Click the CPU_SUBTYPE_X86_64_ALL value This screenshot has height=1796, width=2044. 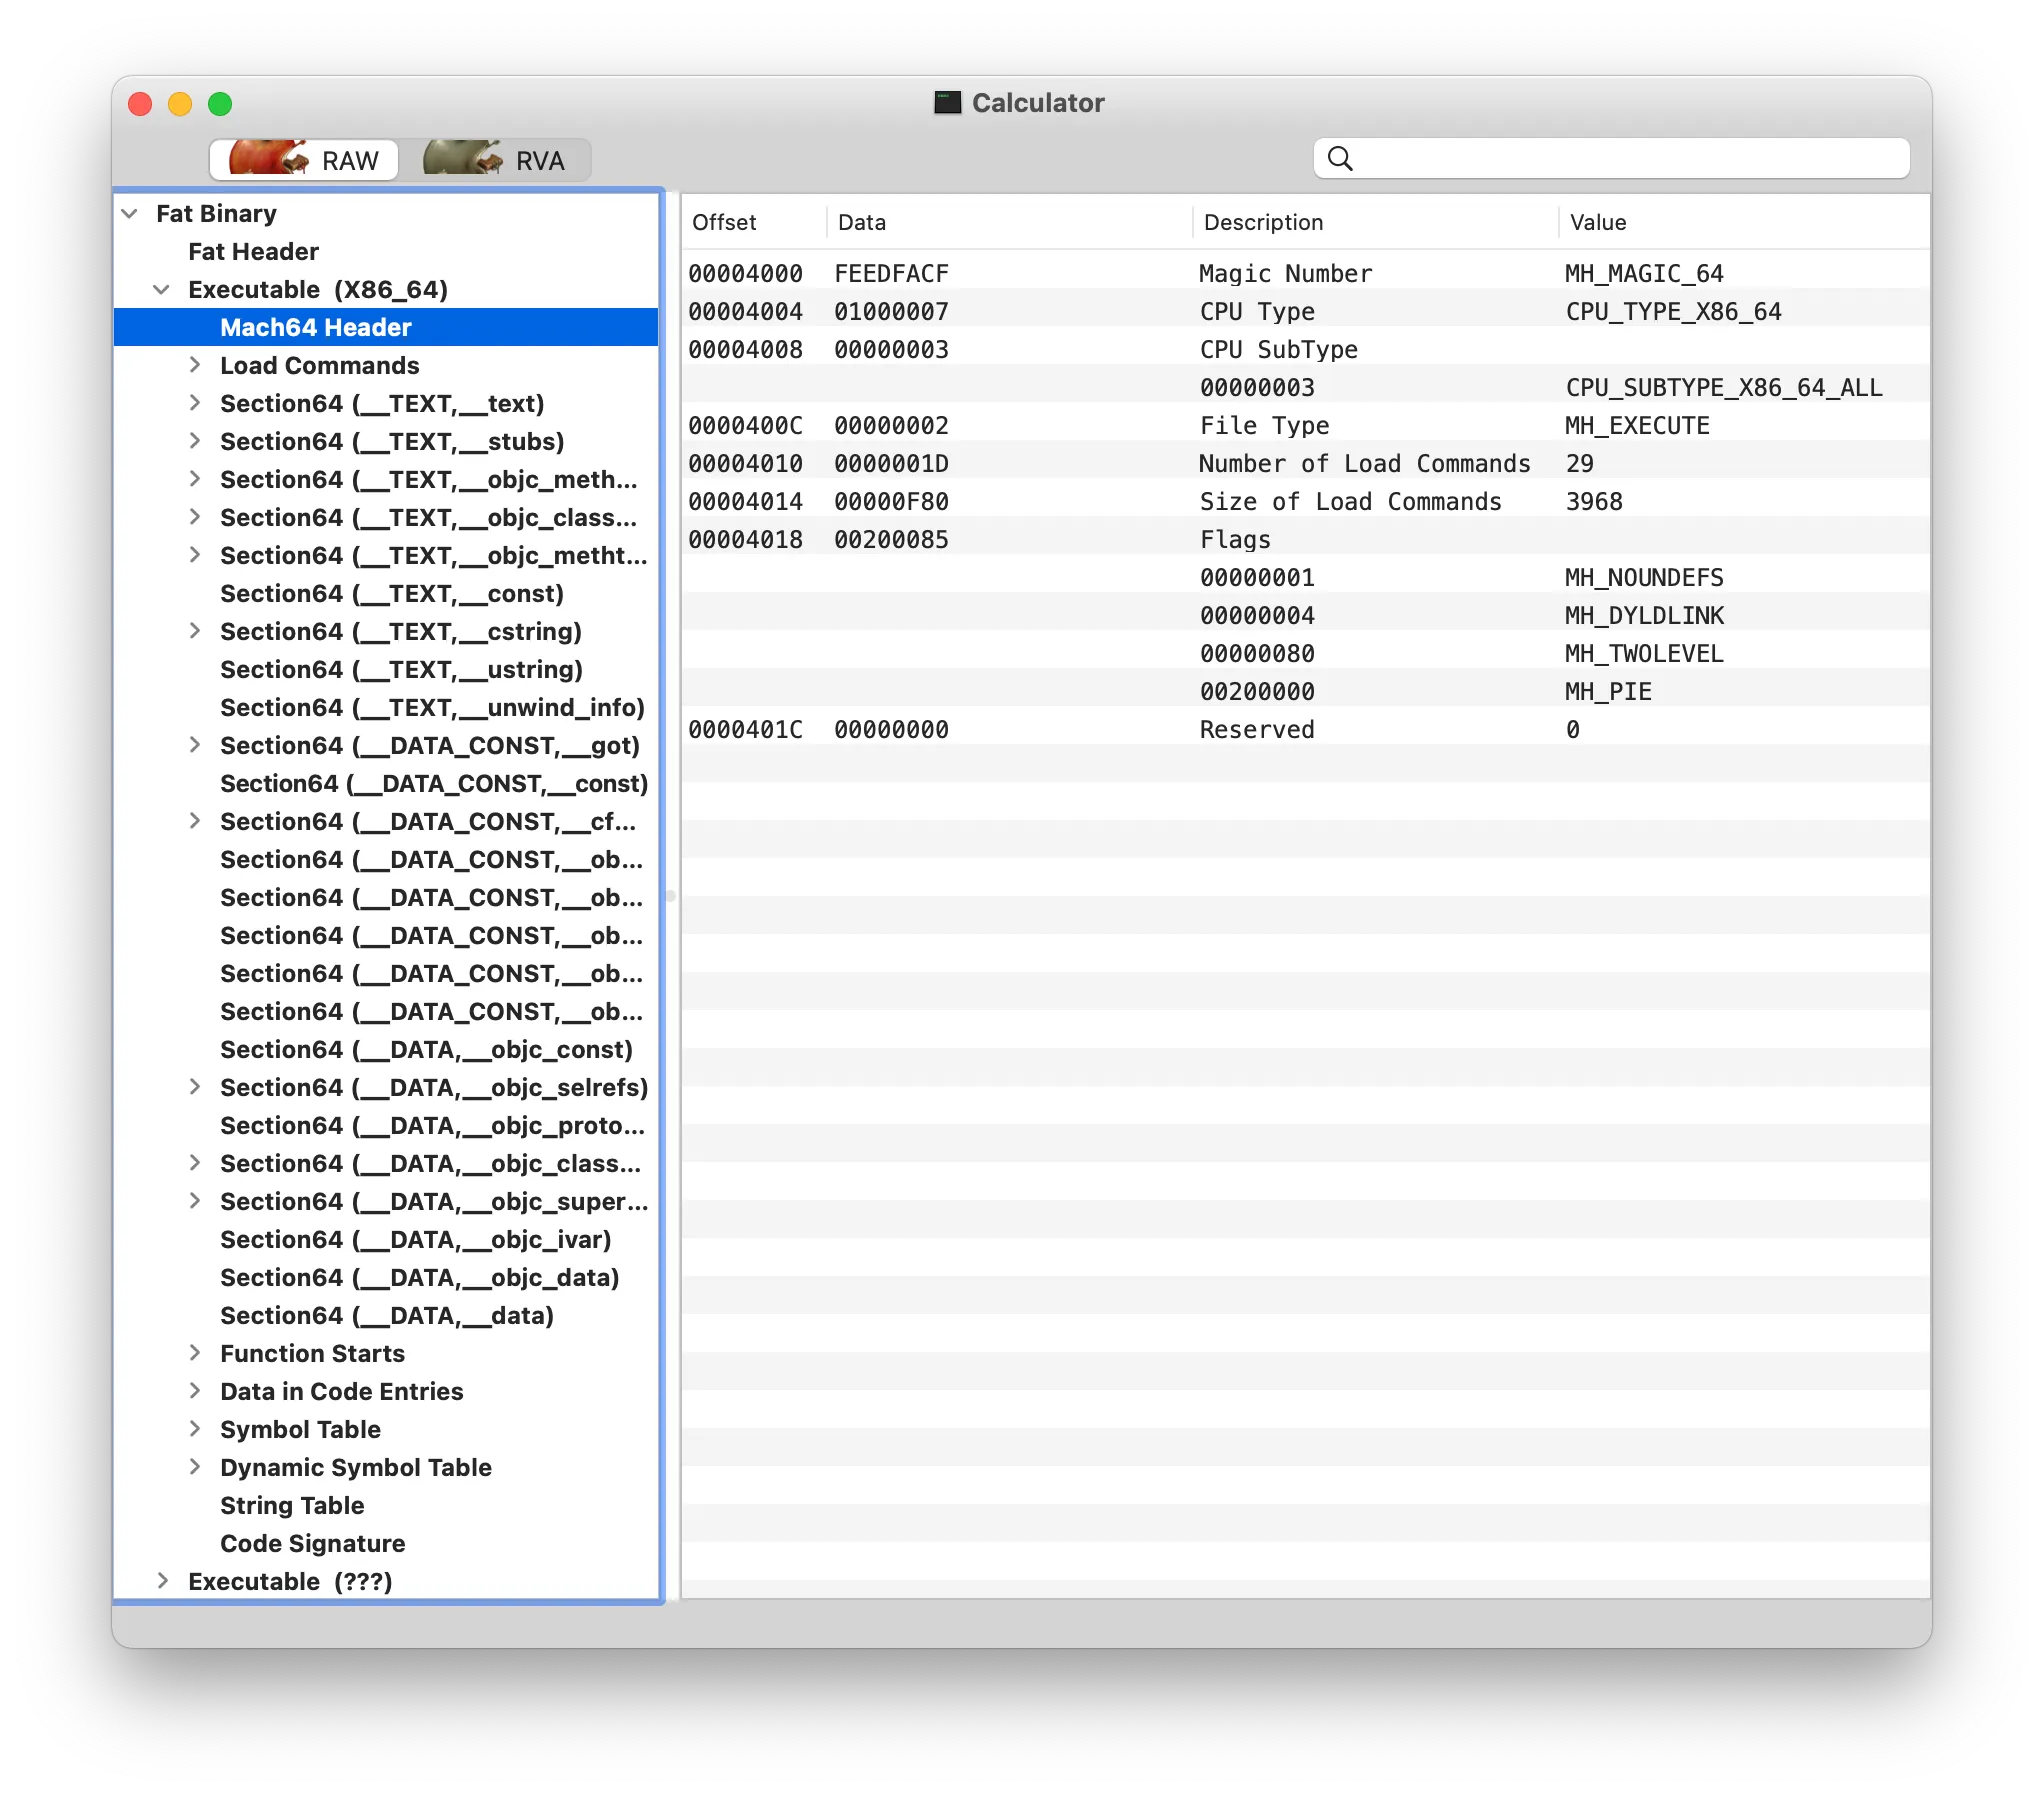1724,387
